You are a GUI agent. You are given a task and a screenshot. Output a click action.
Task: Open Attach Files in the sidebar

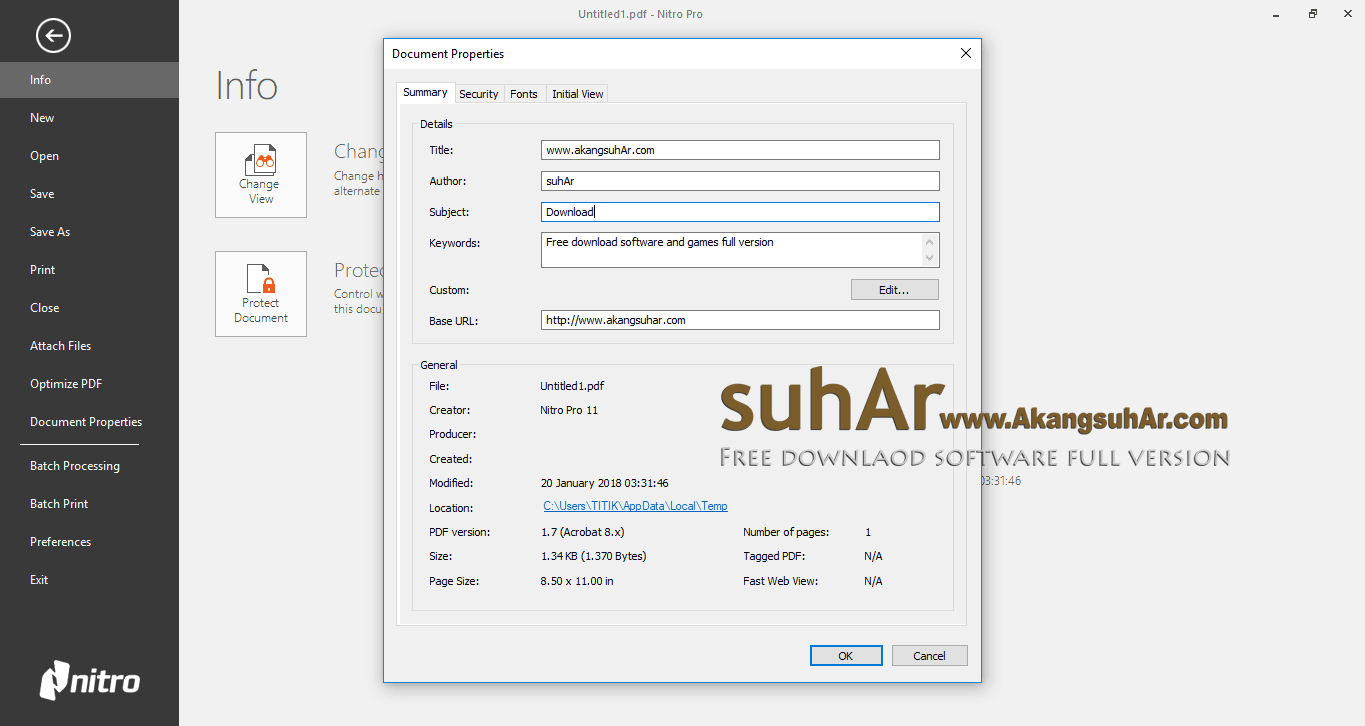click(89, 346)
